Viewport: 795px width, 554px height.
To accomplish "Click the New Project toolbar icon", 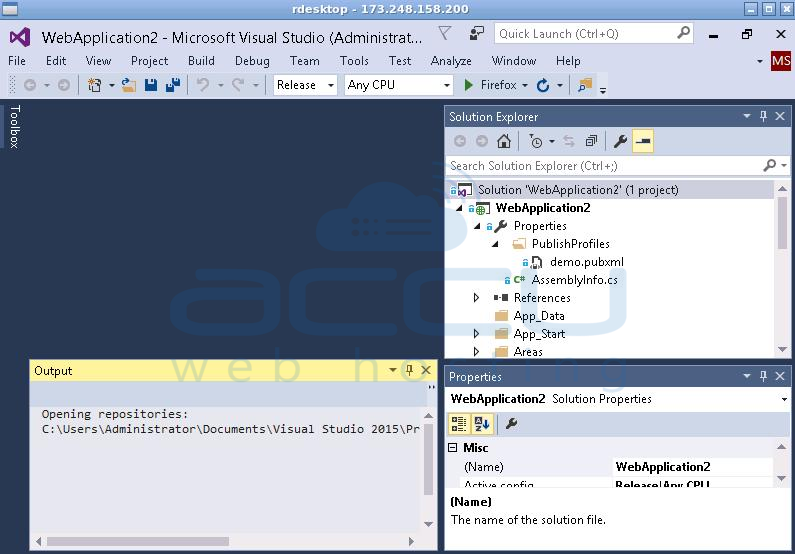I will pos(94,85).
